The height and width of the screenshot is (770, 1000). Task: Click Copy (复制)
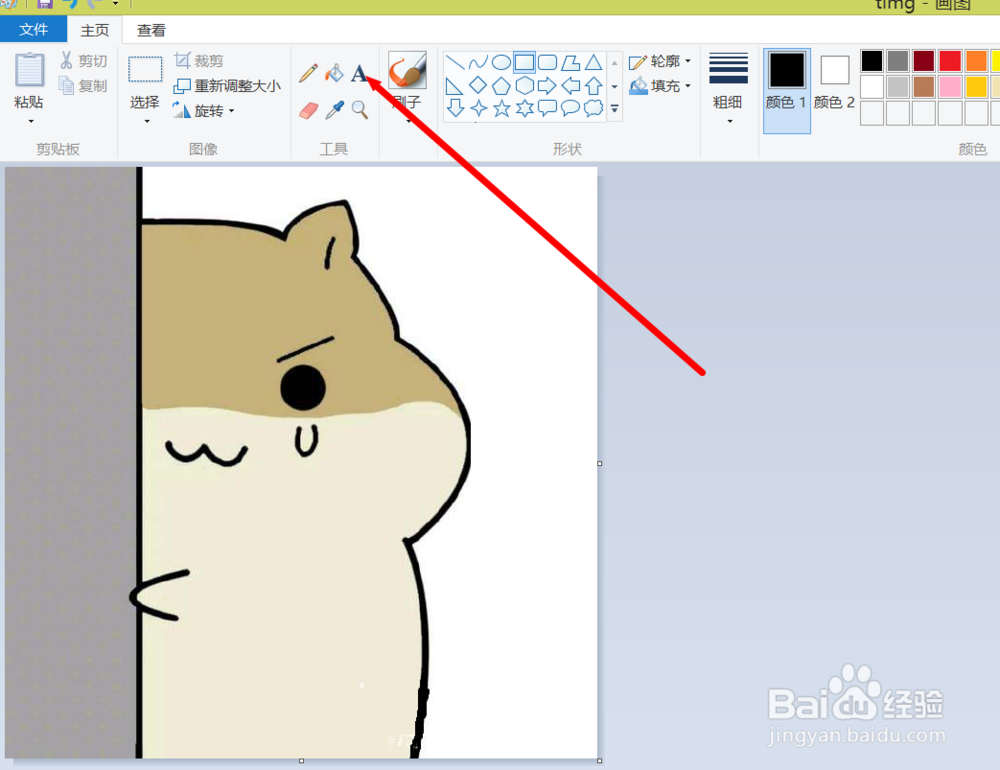(84, 85)
